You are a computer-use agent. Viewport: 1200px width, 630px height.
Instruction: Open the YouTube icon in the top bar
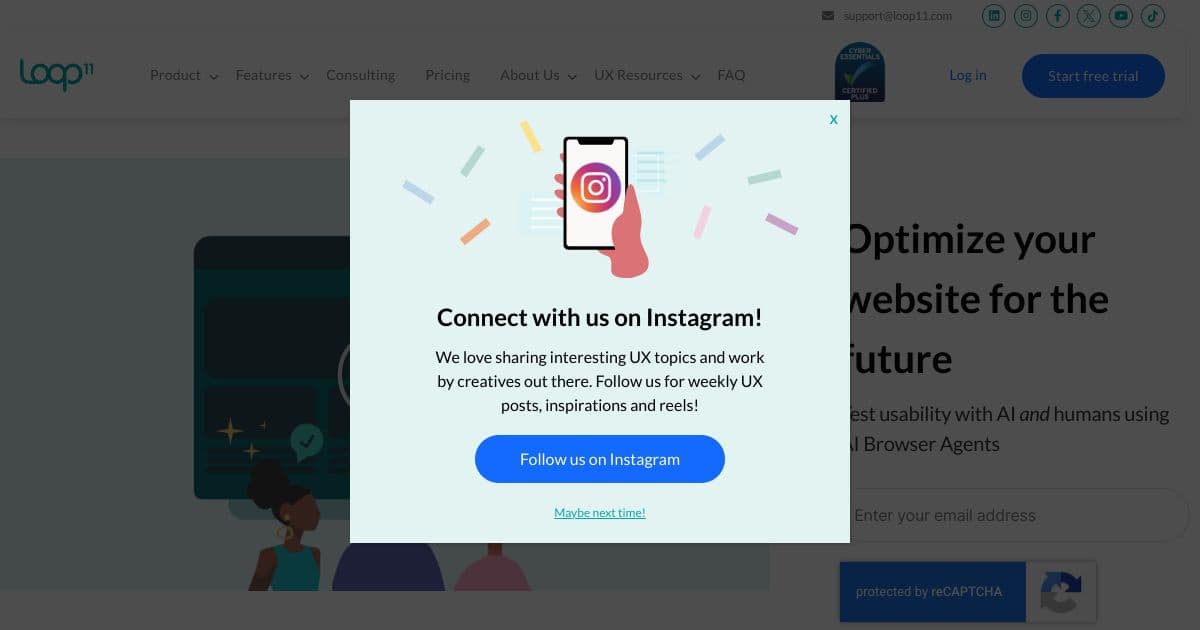(x=1121, y=15)
